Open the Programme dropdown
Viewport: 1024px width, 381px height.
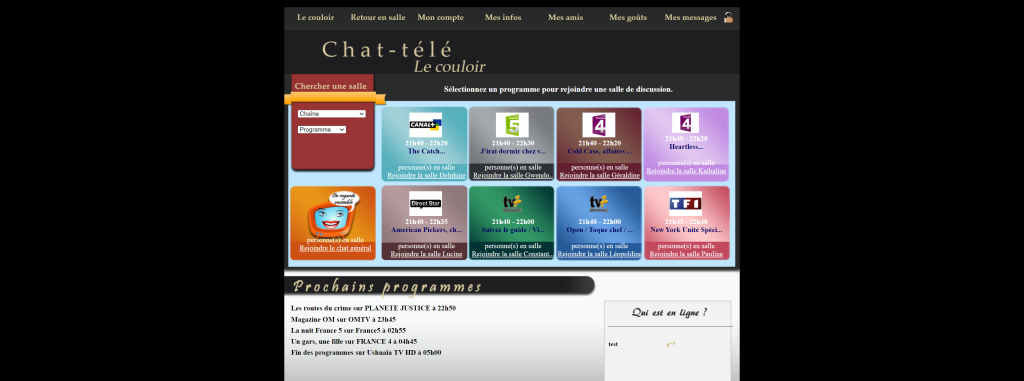pyautogui.click(x=321, y=130)
